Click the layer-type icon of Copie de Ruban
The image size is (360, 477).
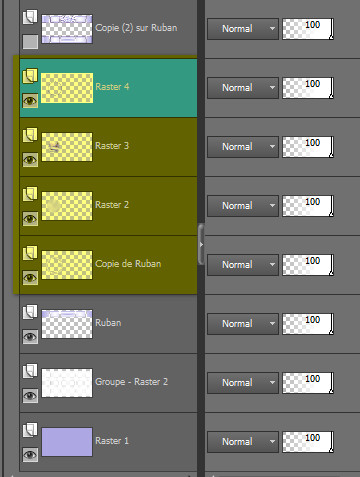tap(30, 253)
